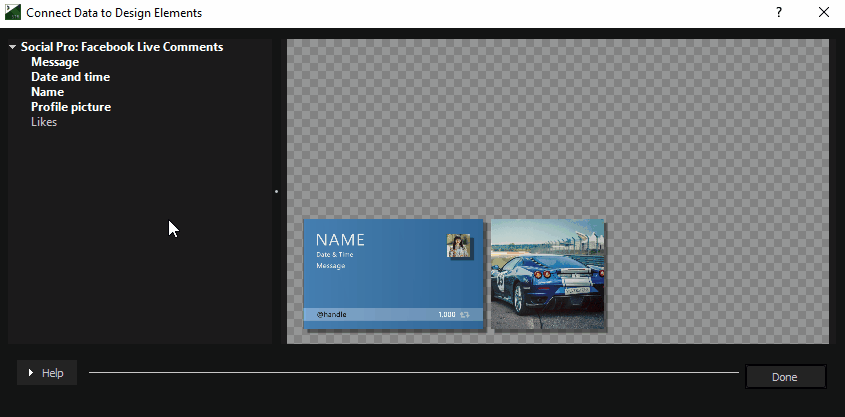Expand the Help section
The image size is (845, 417).
46,373
